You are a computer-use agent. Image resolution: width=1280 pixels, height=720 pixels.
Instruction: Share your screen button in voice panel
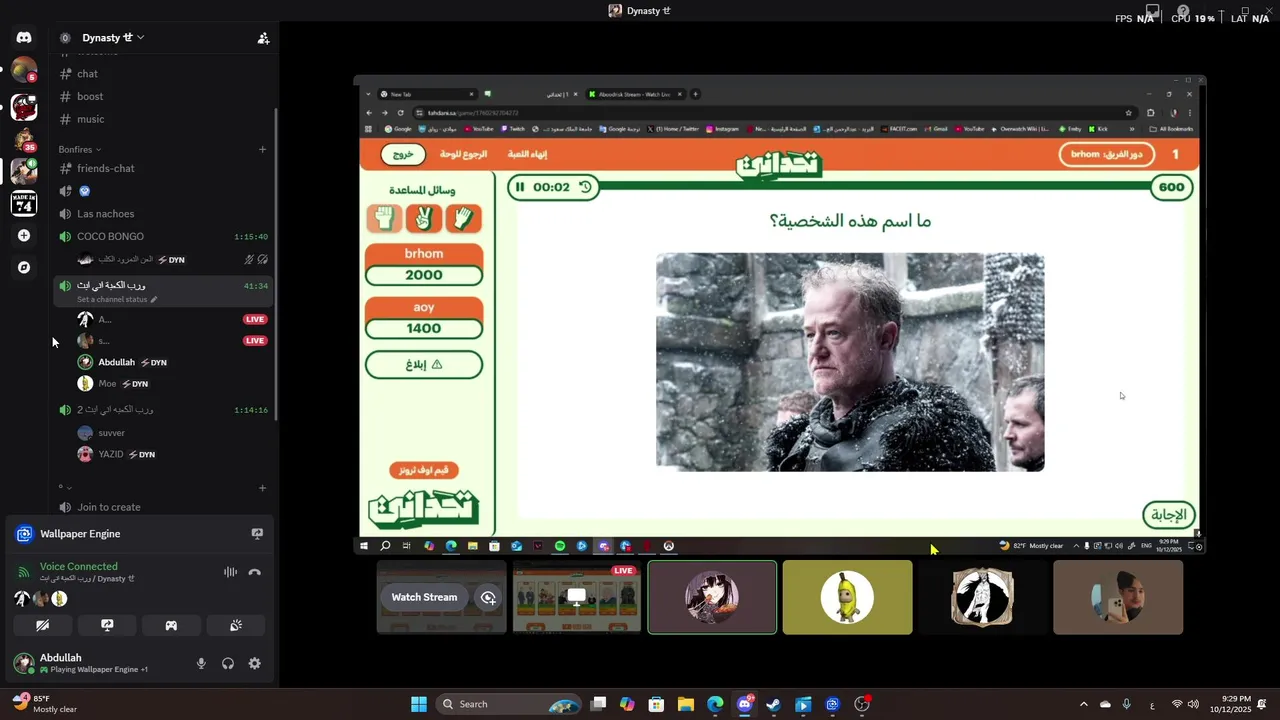click(107, 625)
